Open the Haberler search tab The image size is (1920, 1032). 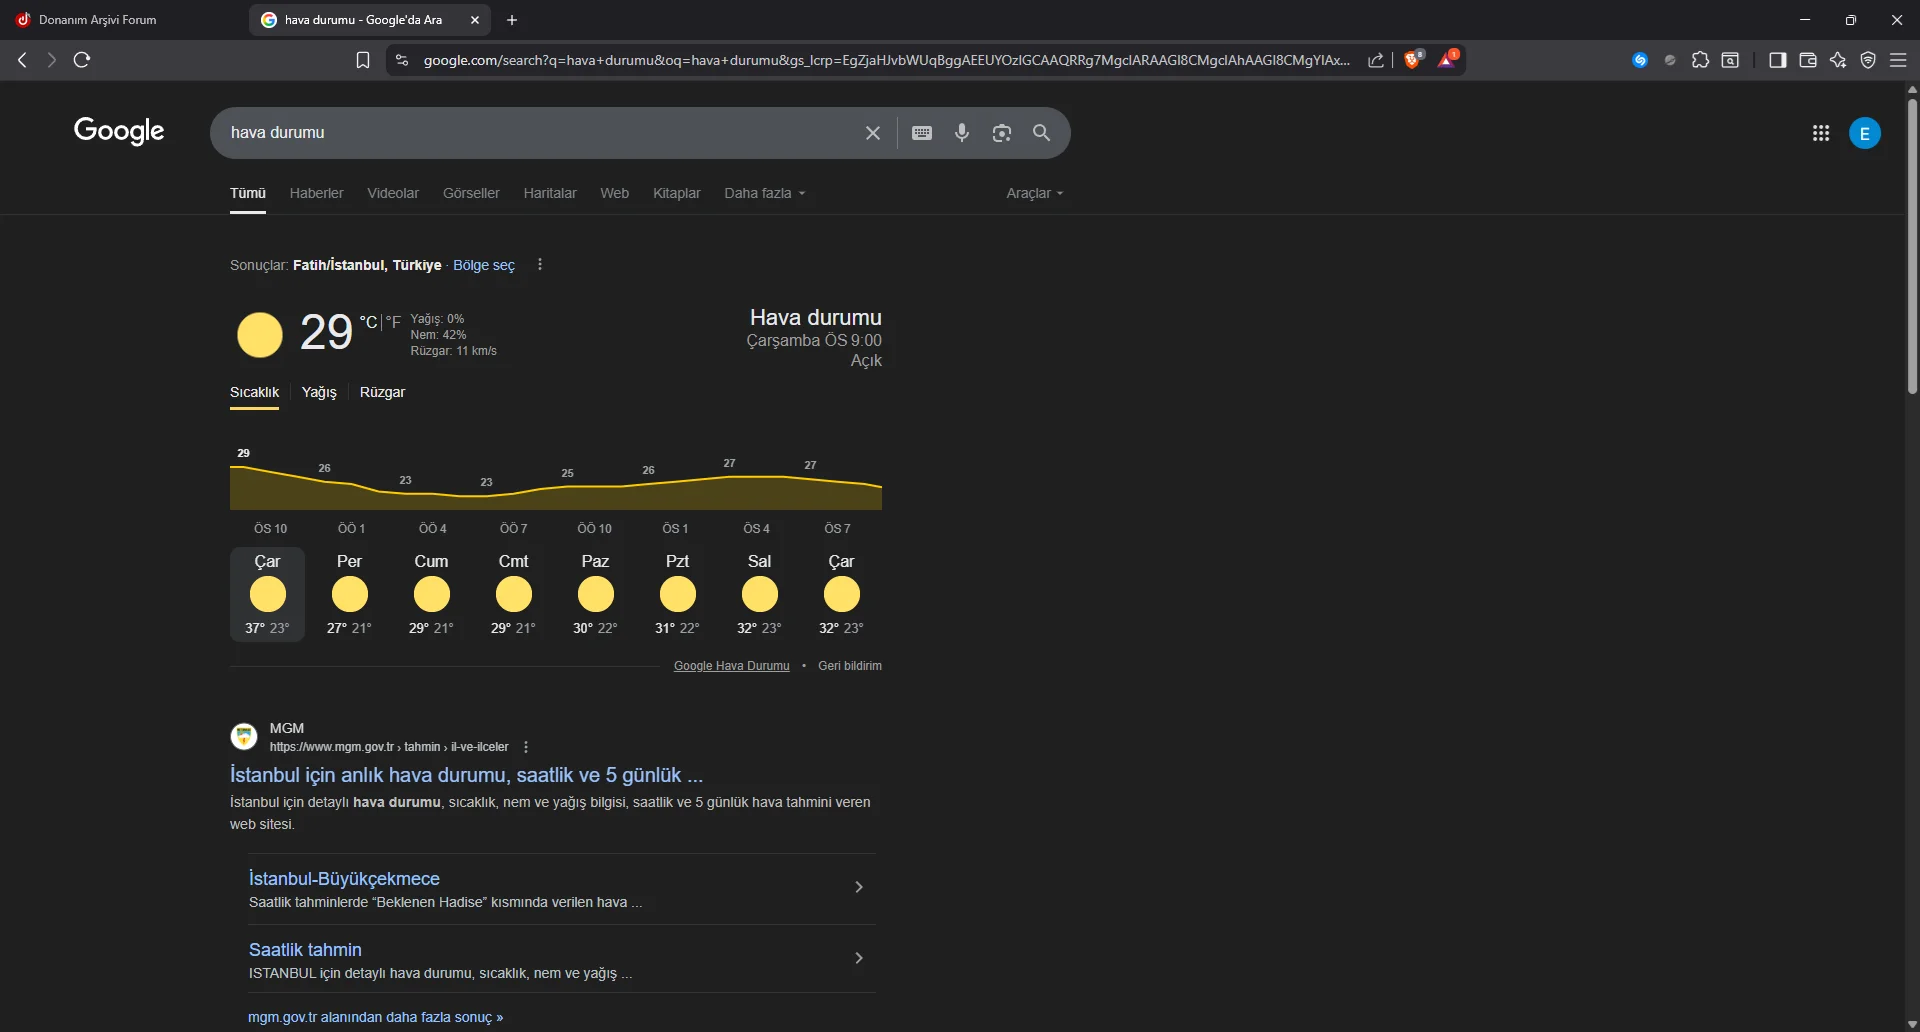(x=317, y=193)
